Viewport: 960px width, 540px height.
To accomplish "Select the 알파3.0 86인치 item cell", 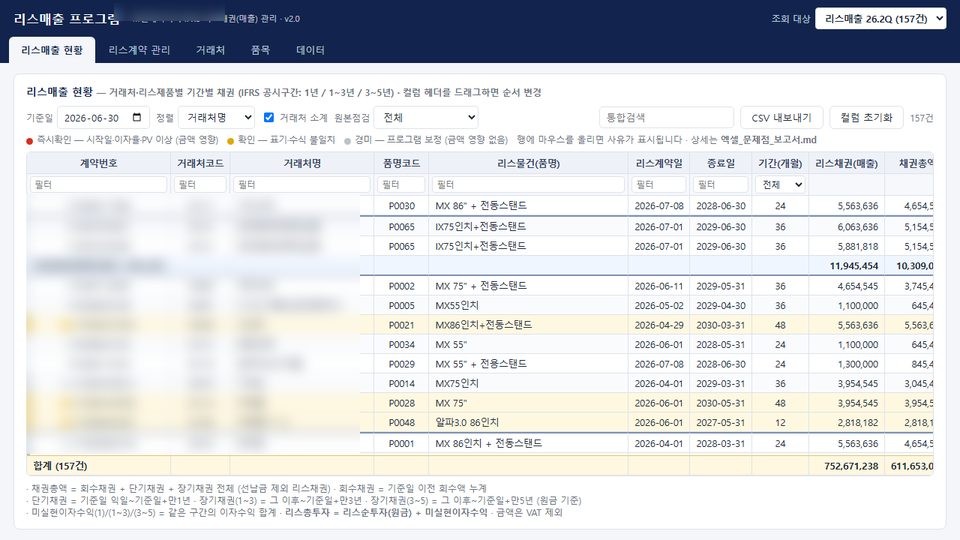I will (528, 422).
